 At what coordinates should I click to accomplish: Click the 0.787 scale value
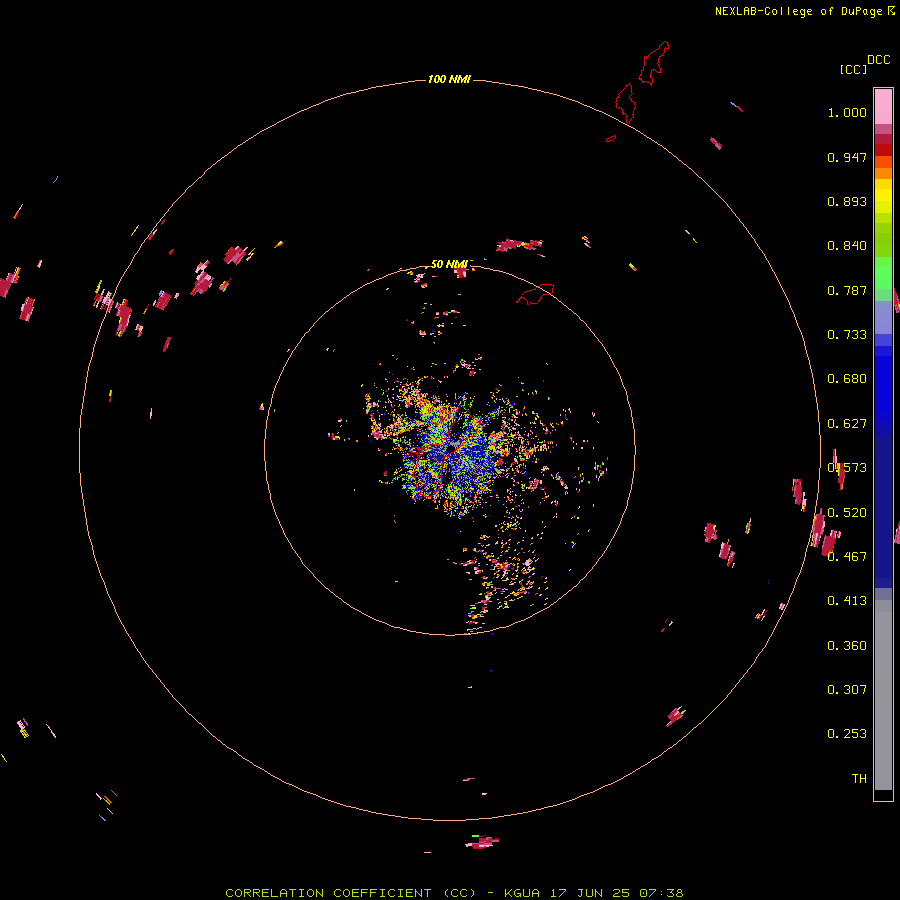coord(847,290)
